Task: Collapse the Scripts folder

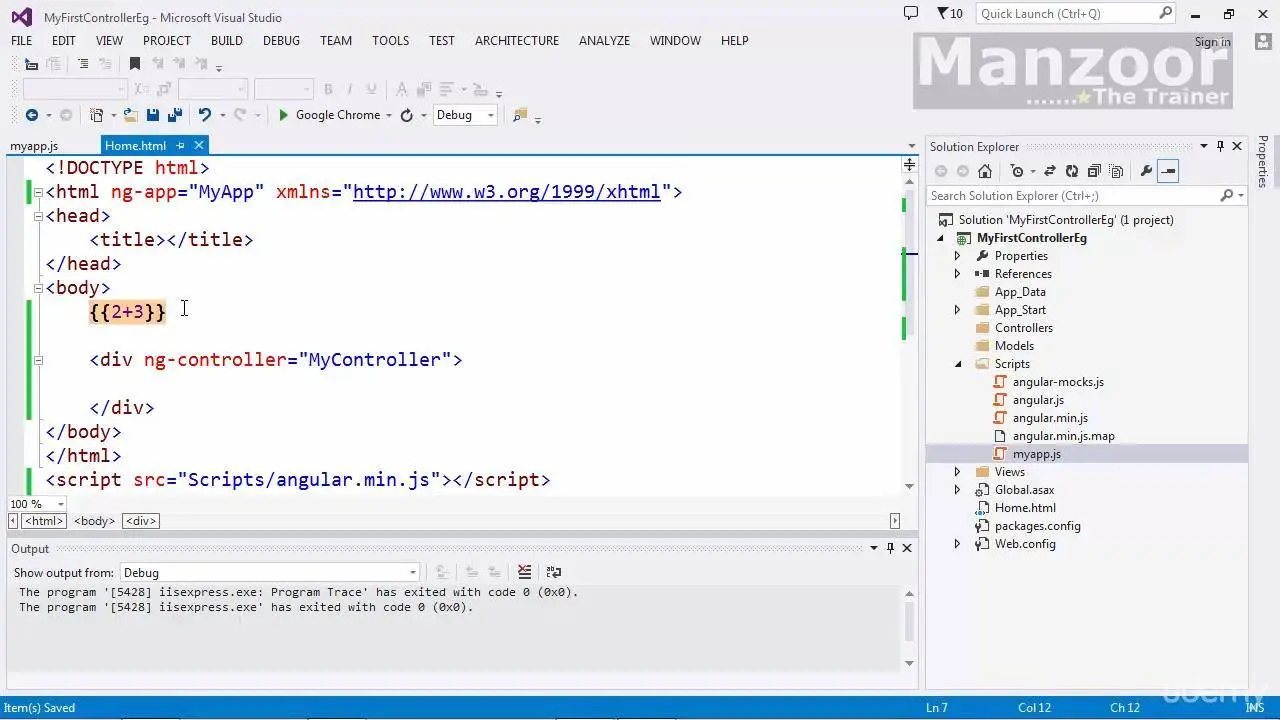Action: pos(957,364)
